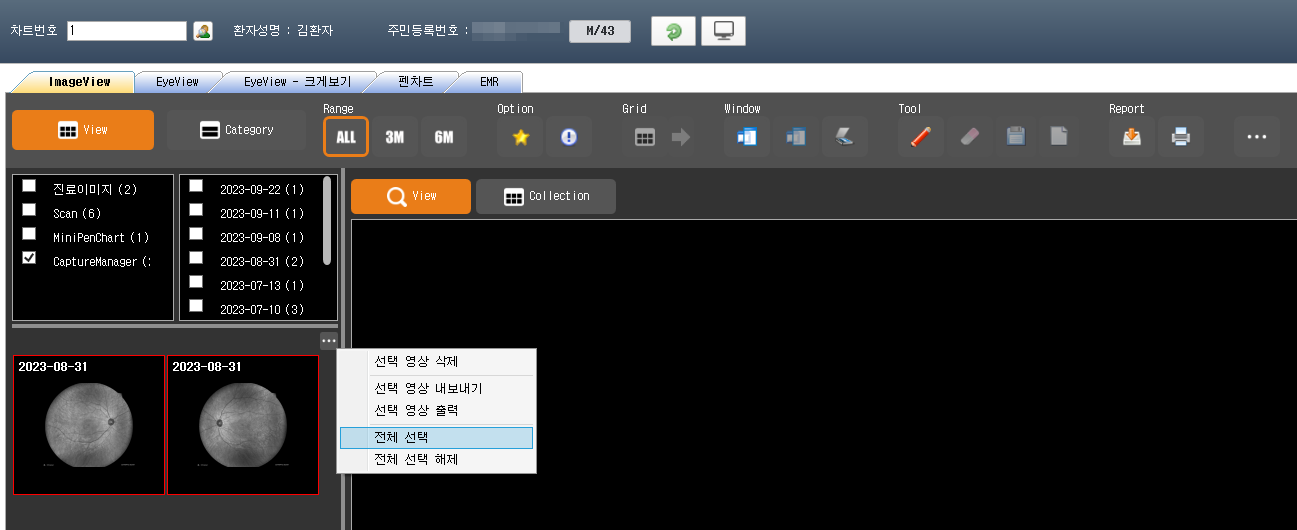Click the green refresh button
The width and height of the screenshot is (1297, 530).
pyautogui.click(x=673, y=31)
